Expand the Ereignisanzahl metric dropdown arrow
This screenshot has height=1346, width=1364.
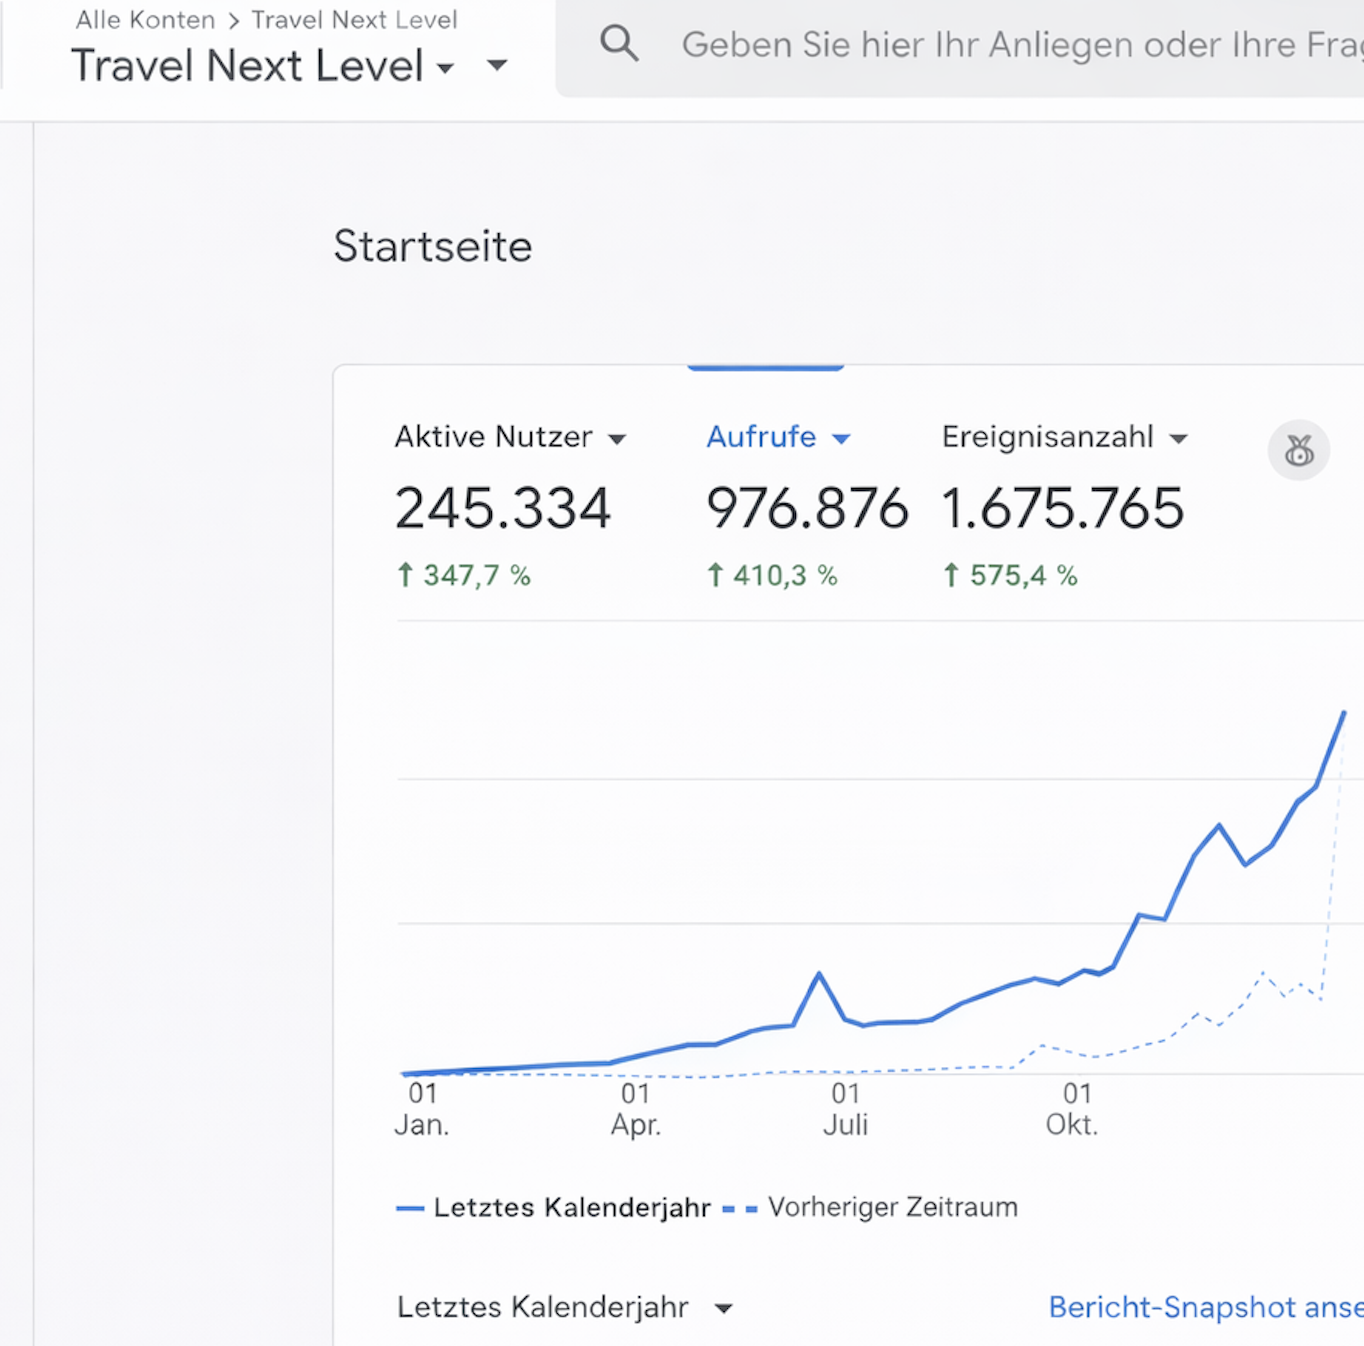[1178, 439]
